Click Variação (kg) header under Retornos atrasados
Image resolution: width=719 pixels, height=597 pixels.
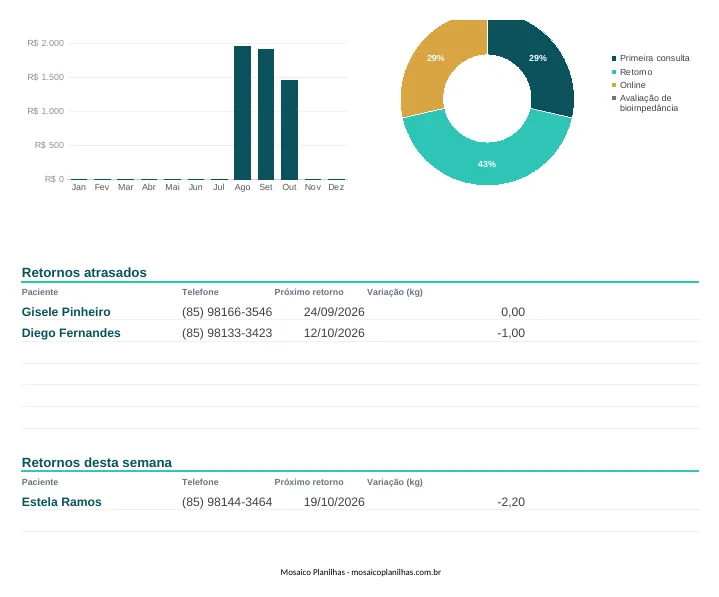pos(395,292)
